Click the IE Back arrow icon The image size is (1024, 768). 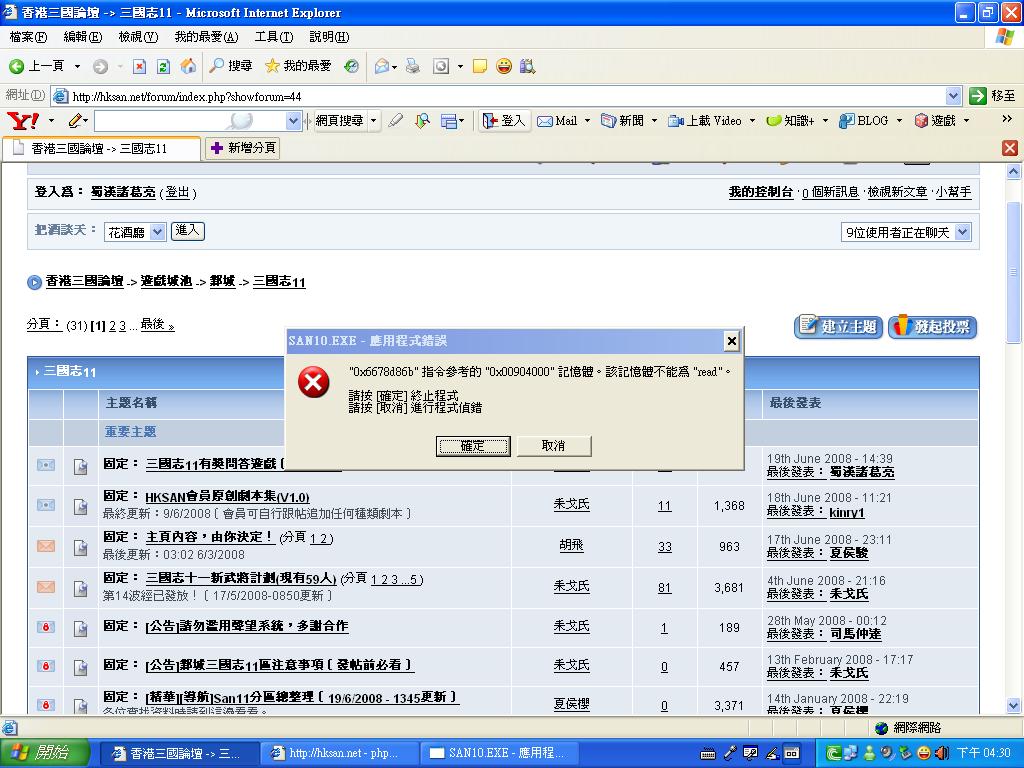pyautogui.click(x=16, y=66)
